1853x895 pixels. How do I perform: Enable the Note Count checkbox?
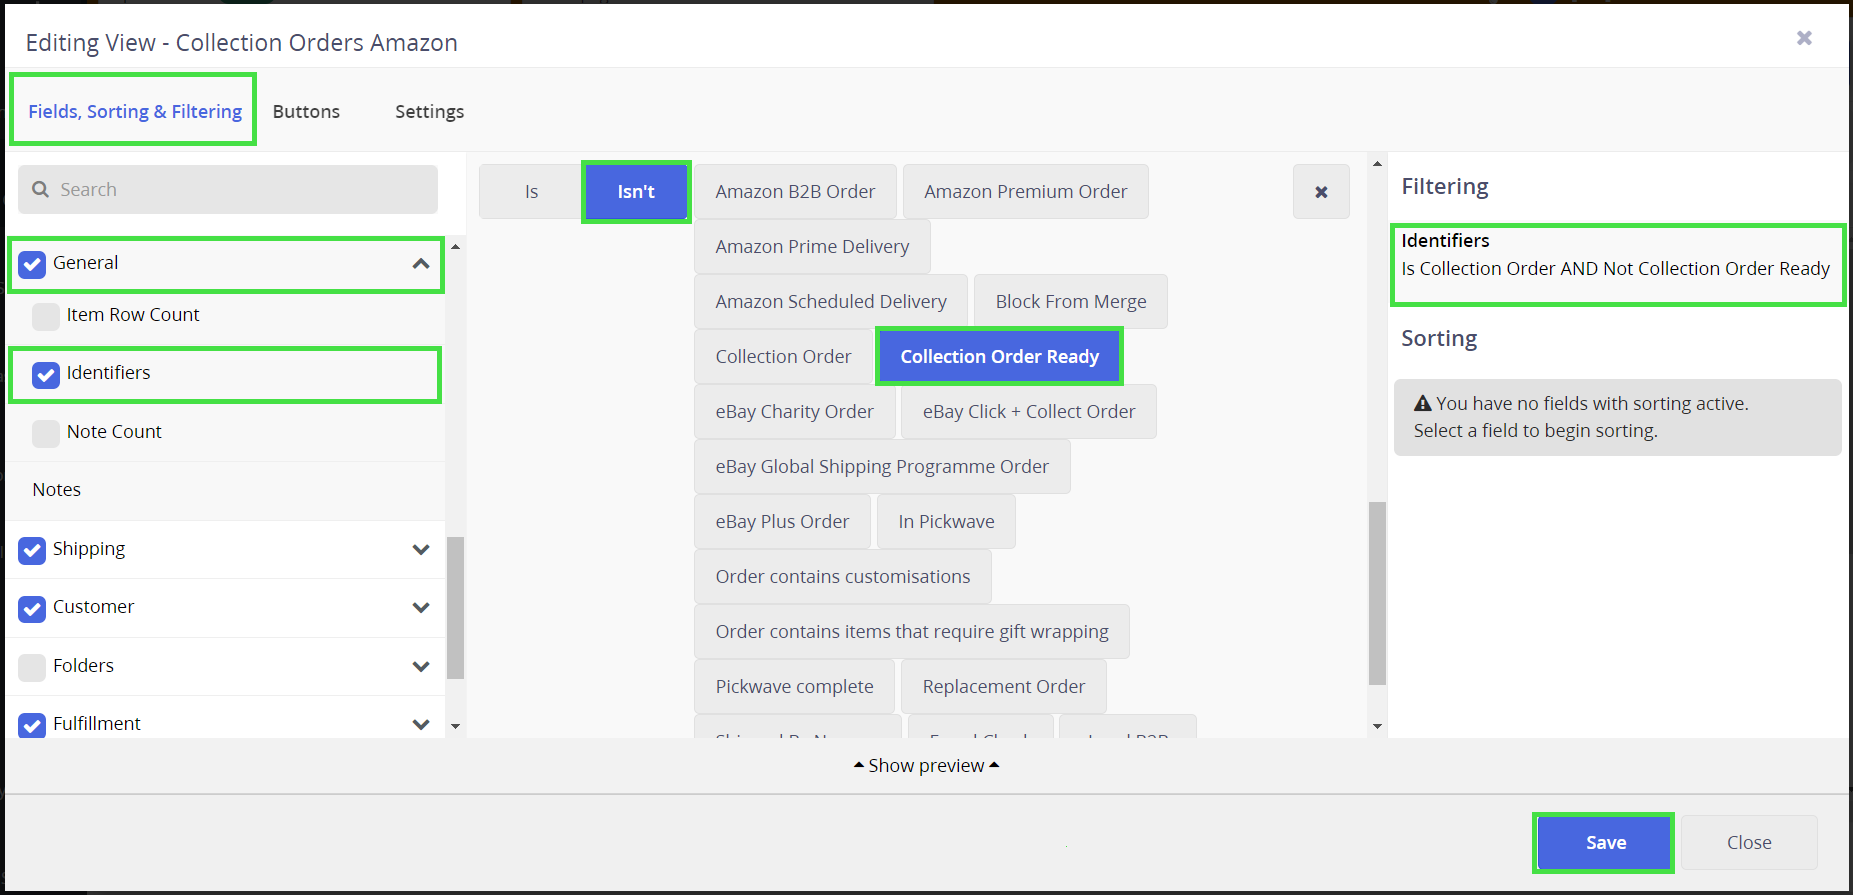click(x=46, y=433)
